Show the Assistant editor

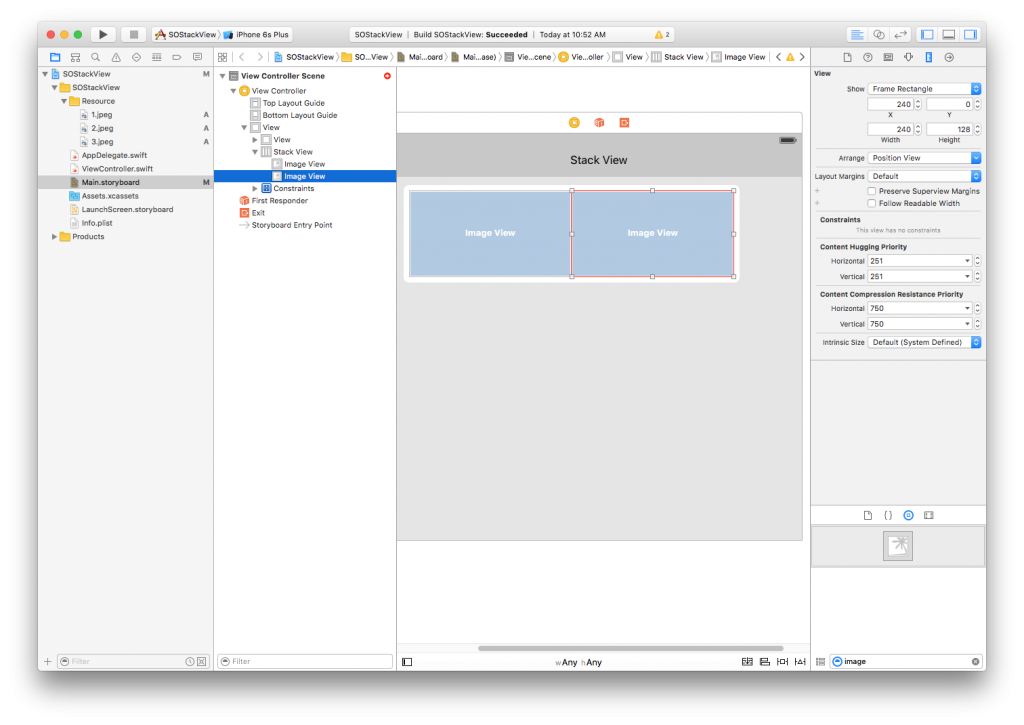[x=878, y=34]
